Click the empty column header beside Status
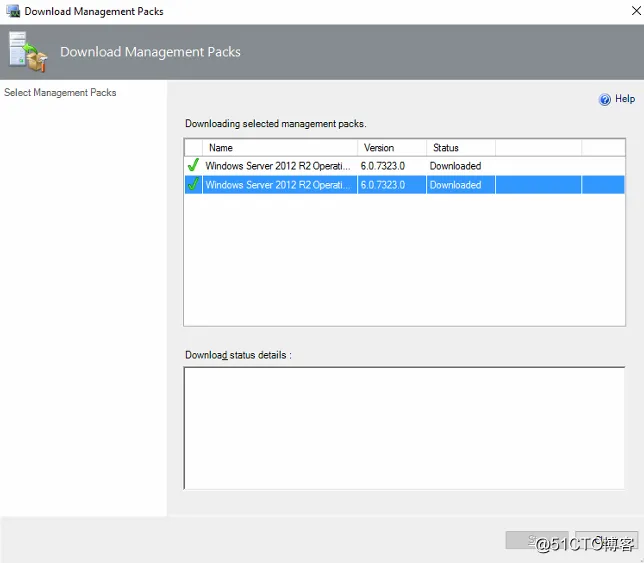This screenshot has height=563, width=644. point(538,148)
